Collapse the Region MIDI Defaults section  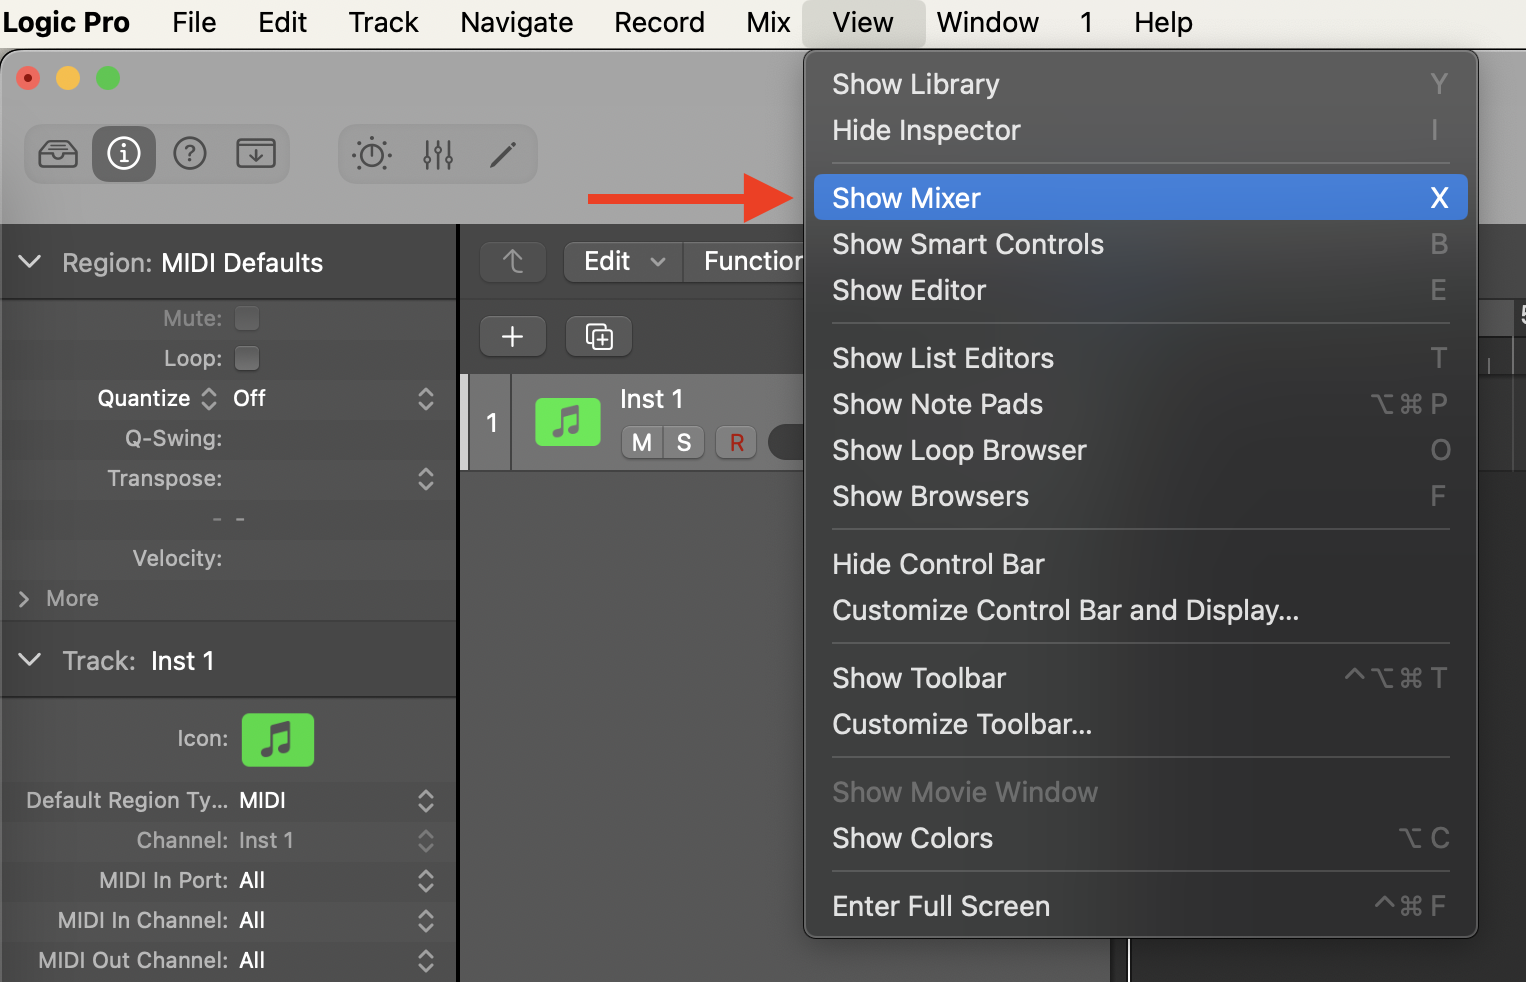coord(30,262)
